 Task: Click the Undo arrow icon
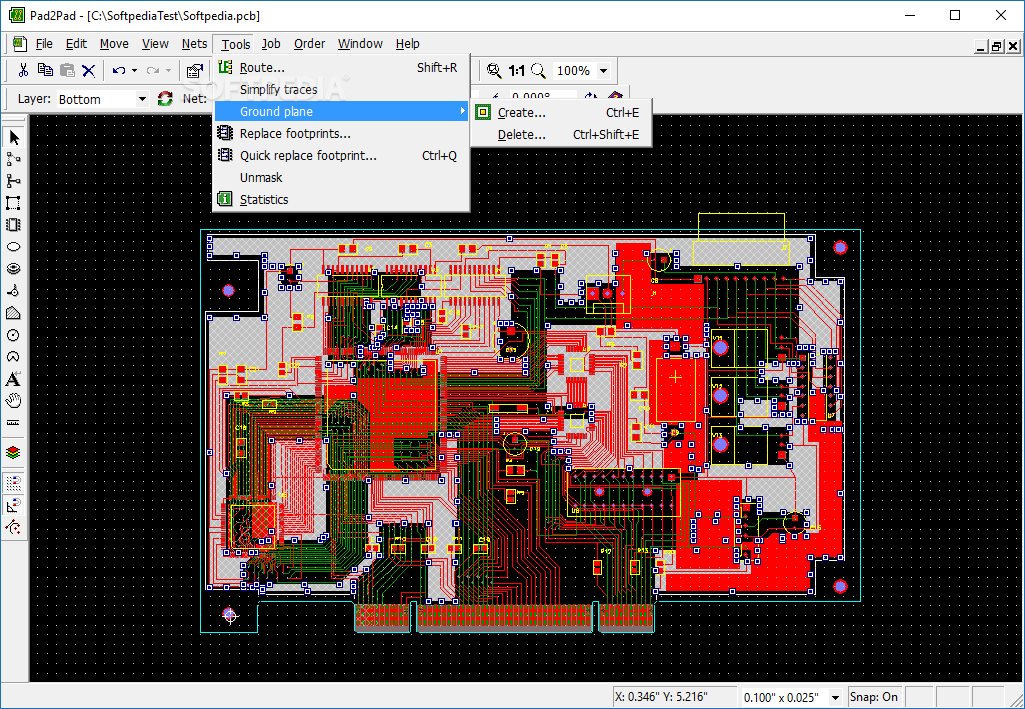pos(118,71)
